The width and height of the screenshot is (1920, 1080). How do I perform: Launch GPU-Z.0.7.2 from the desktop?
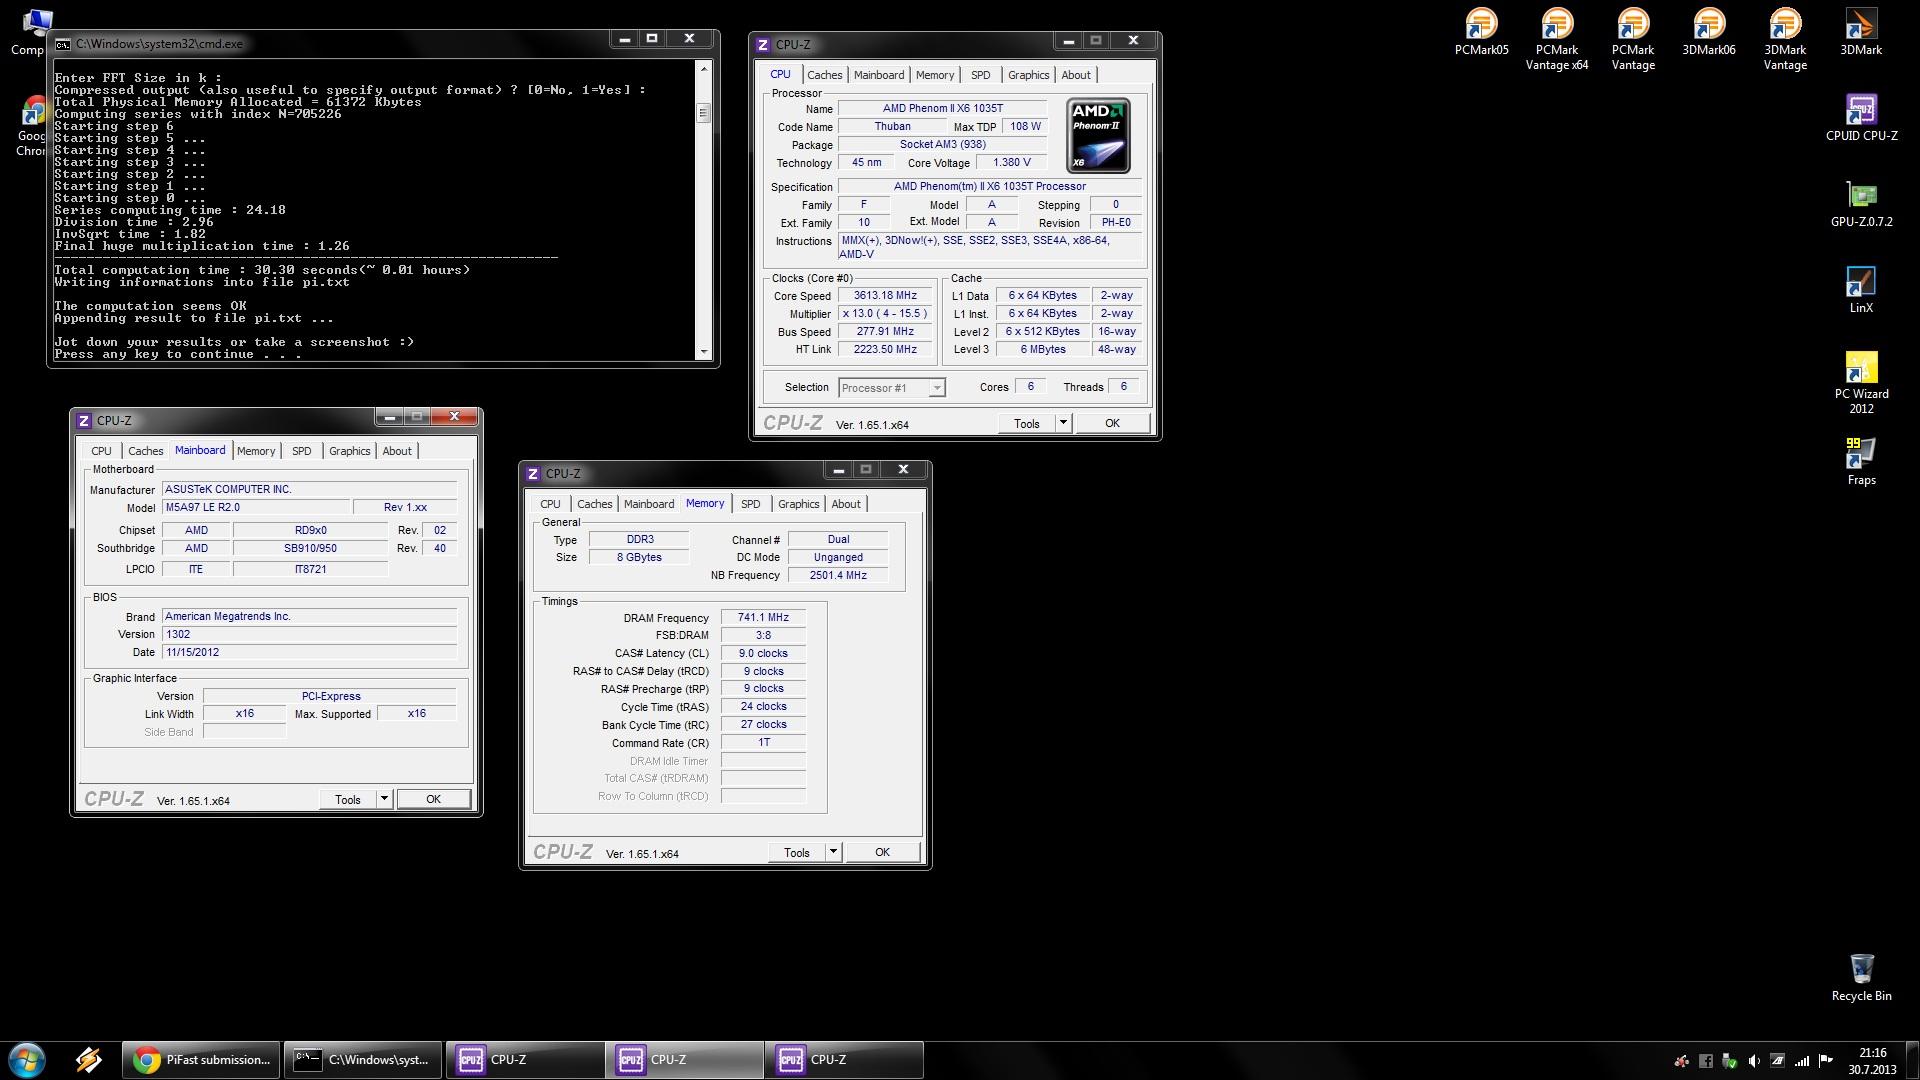click(1861, 204)
